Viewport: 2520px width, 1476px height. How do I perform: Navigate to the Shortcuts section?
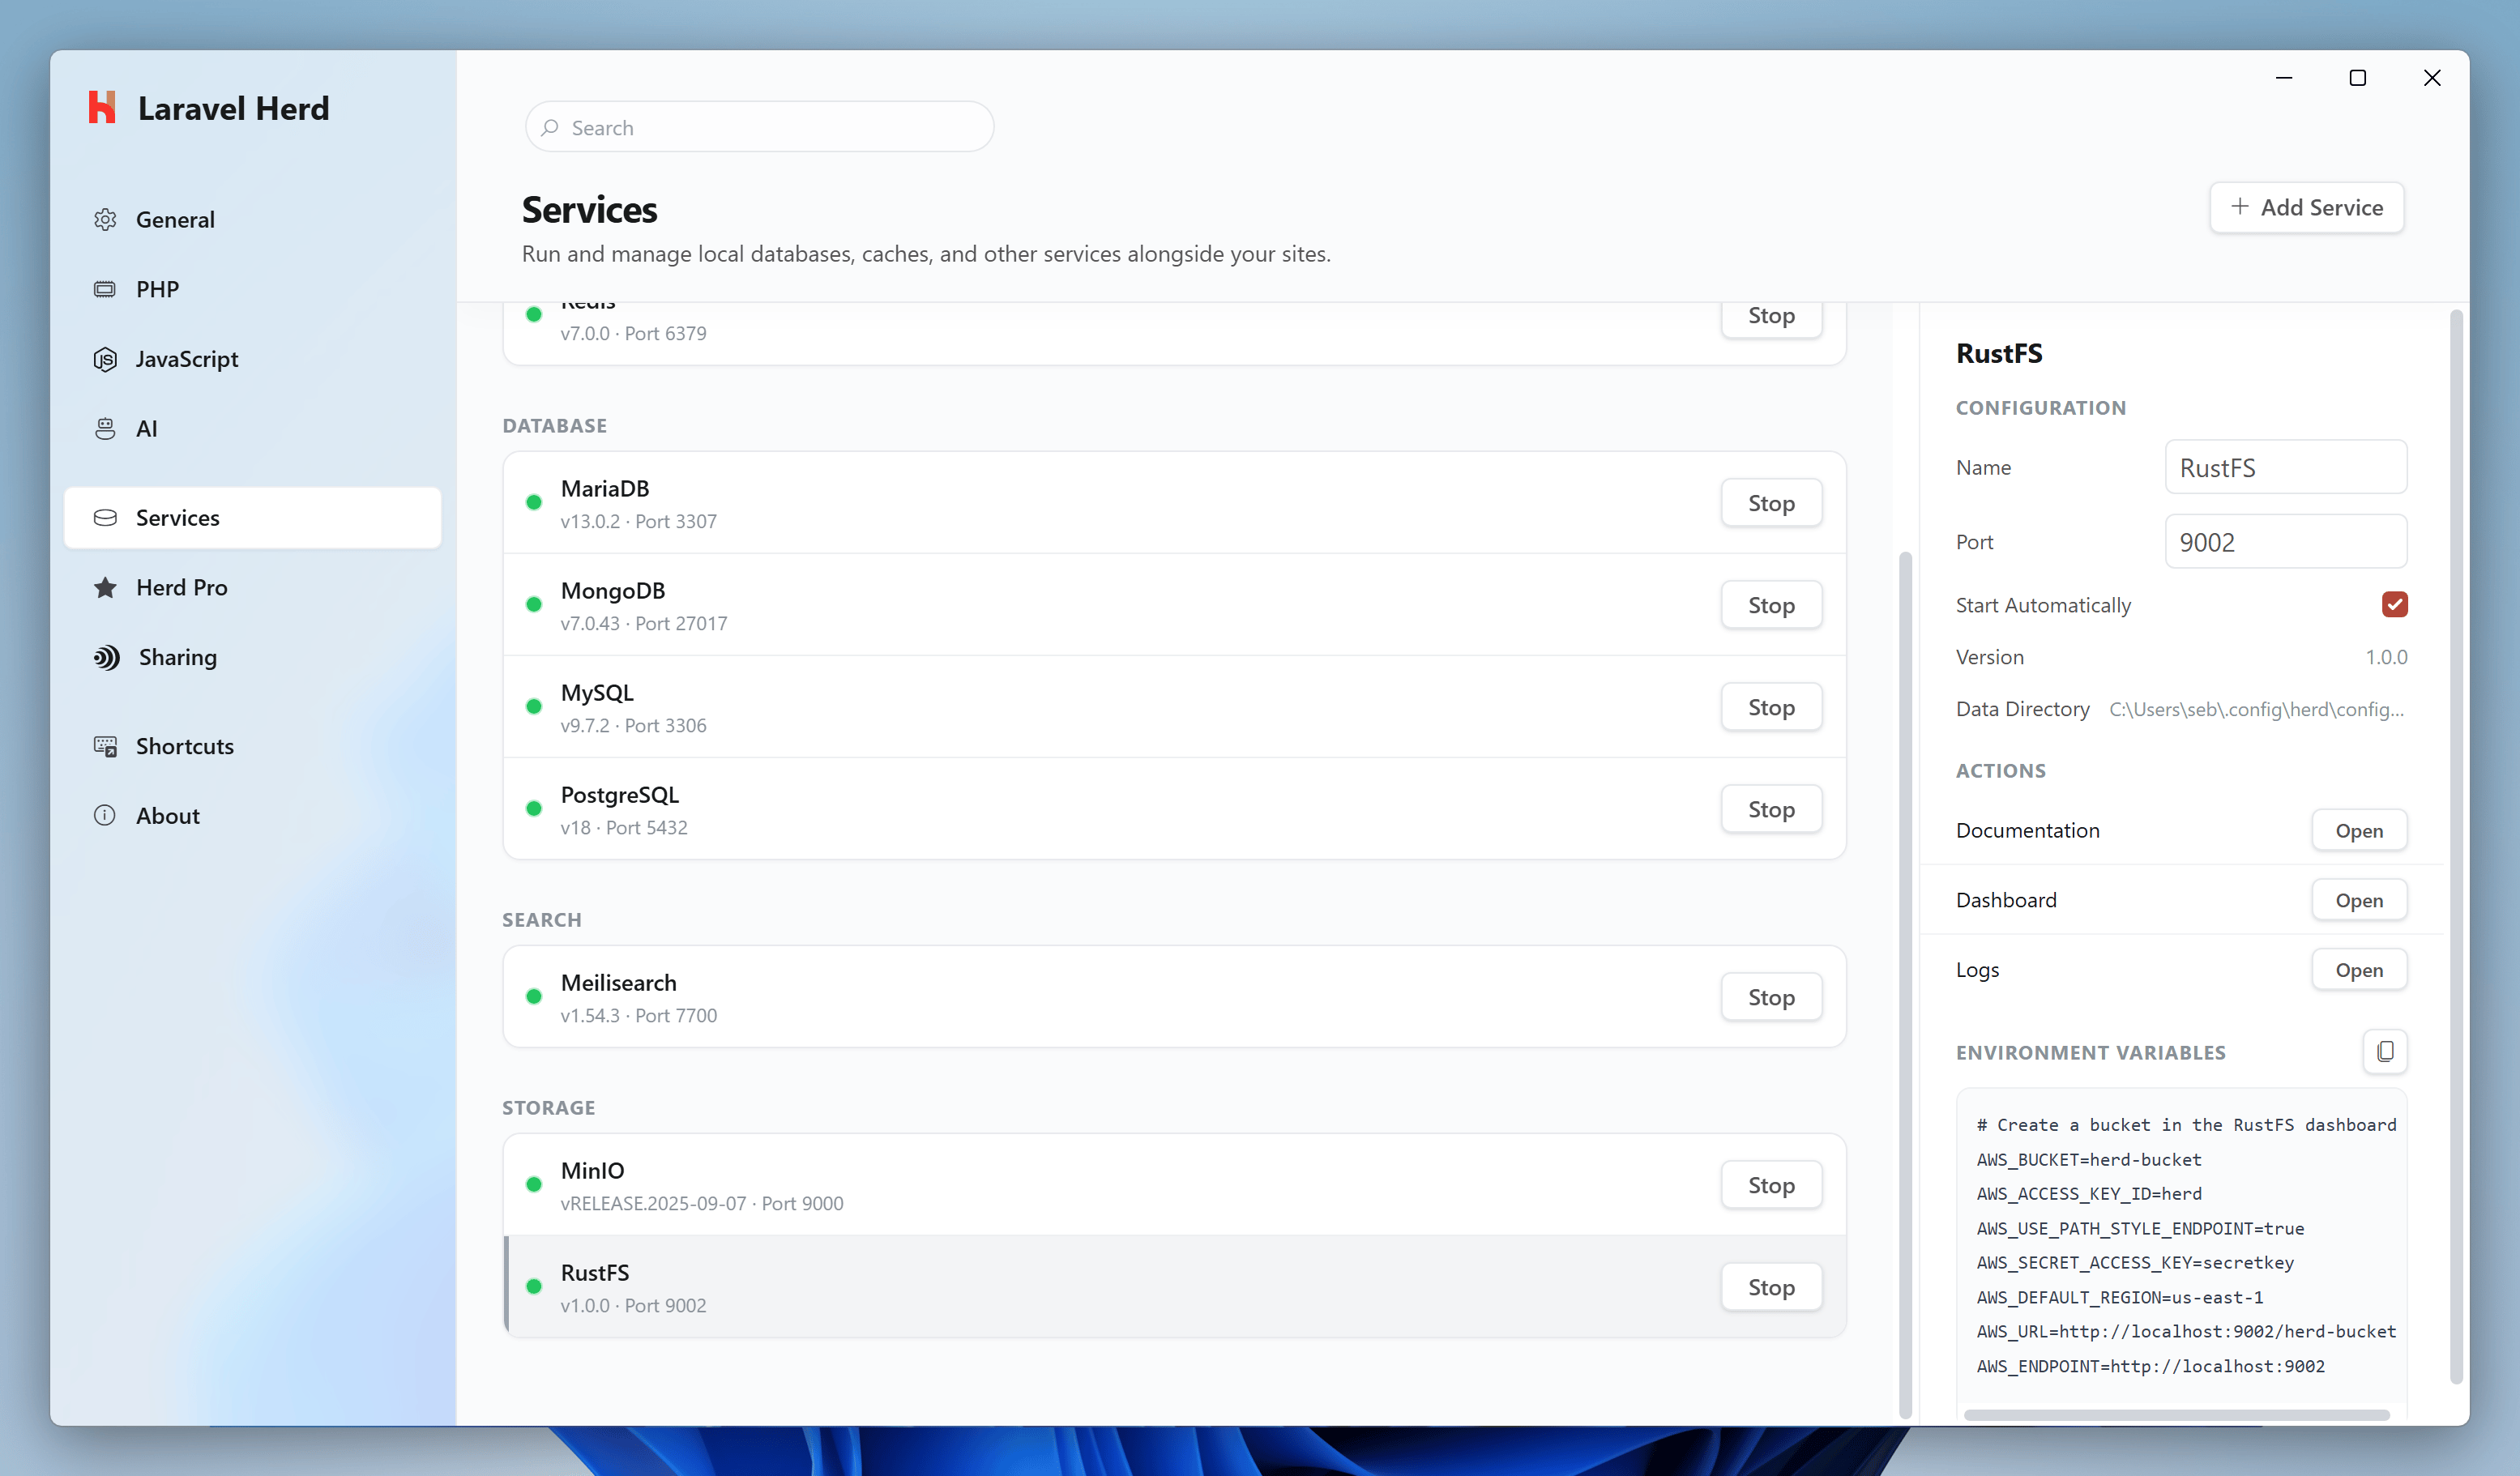(x=252, y=746)
